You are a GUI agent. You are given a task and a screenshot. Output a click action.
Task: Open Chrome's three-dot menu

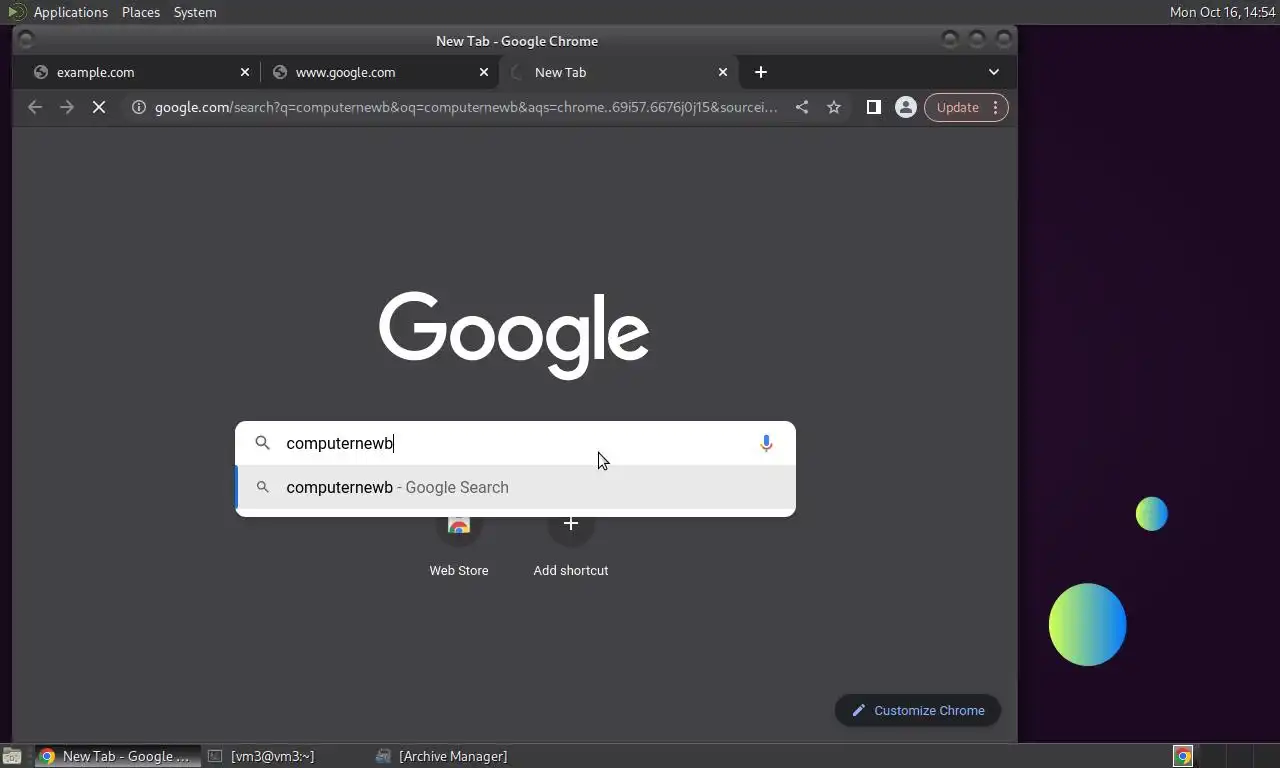click(995, 107)
